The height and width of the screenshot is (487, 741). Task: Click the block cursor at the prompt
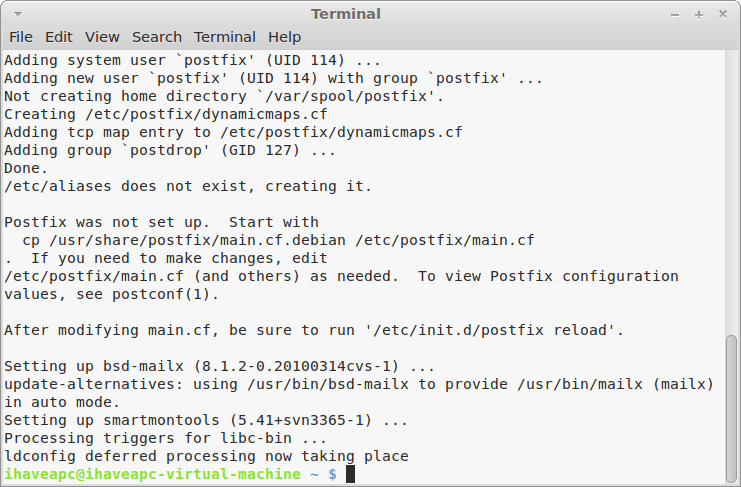click(350, 474)
